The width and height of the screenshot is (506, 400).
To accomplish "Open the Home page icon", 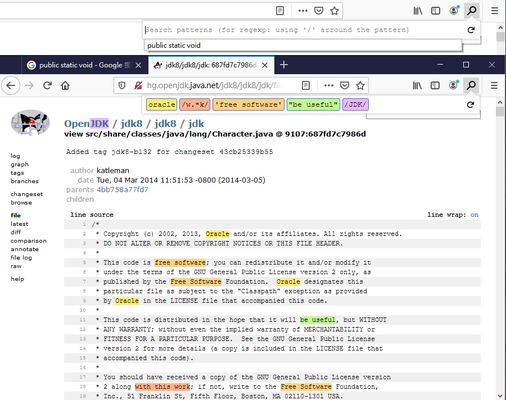I will tap(65, 86).
